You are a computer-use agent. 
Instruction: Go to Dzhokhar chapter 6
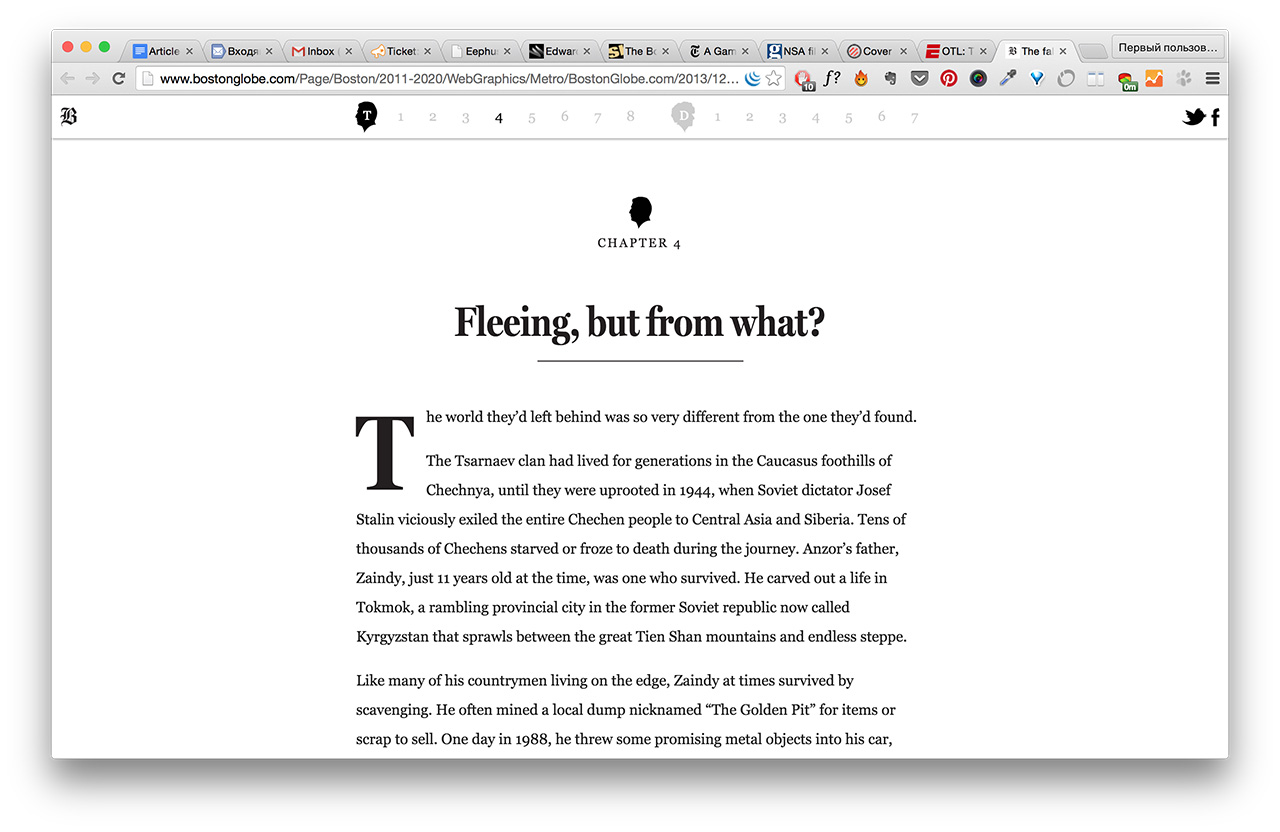click(x=881, y=117)
